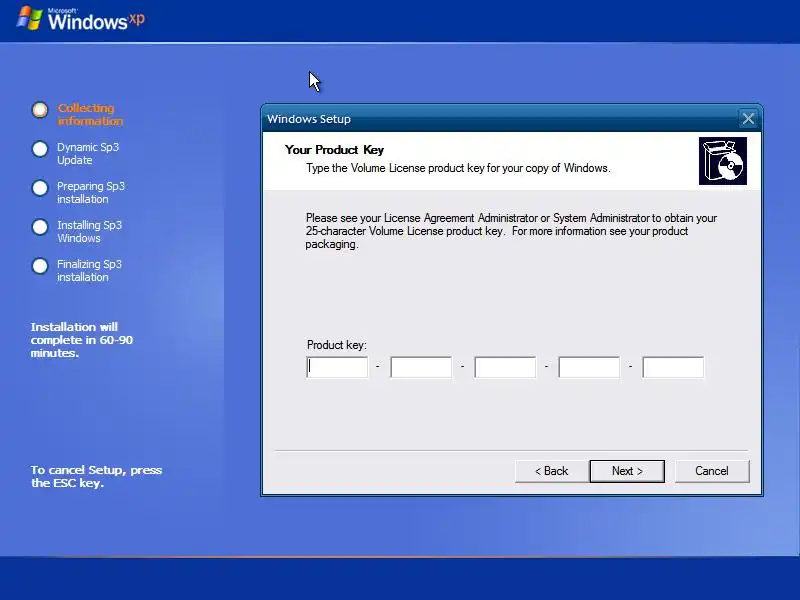Click the 'Windows Setup' title bar text
The height and width of the screenshot is (600, 800).
point(309,119)
